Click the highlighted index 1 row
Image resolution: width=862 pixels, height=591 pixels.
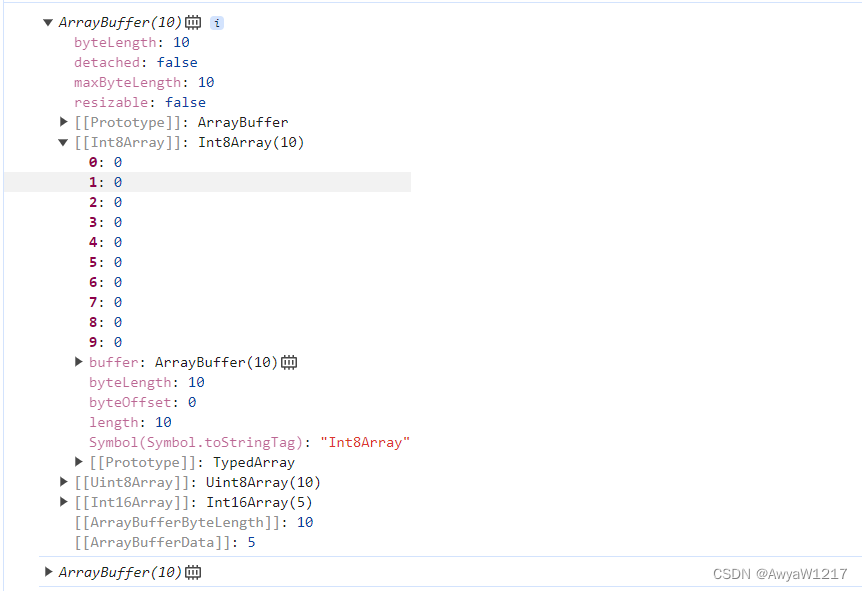[x=110, y=181]
